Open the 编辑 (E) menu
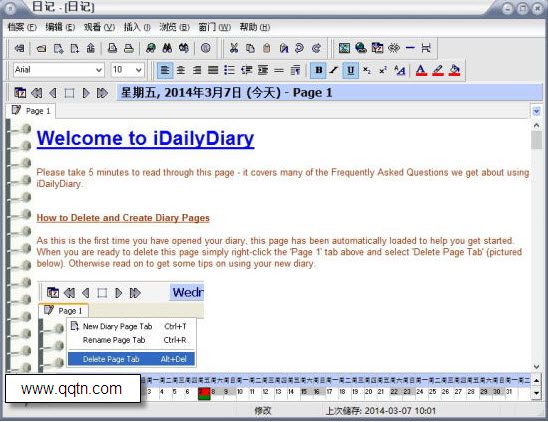 pyautogui.click(x=60, y=27)
